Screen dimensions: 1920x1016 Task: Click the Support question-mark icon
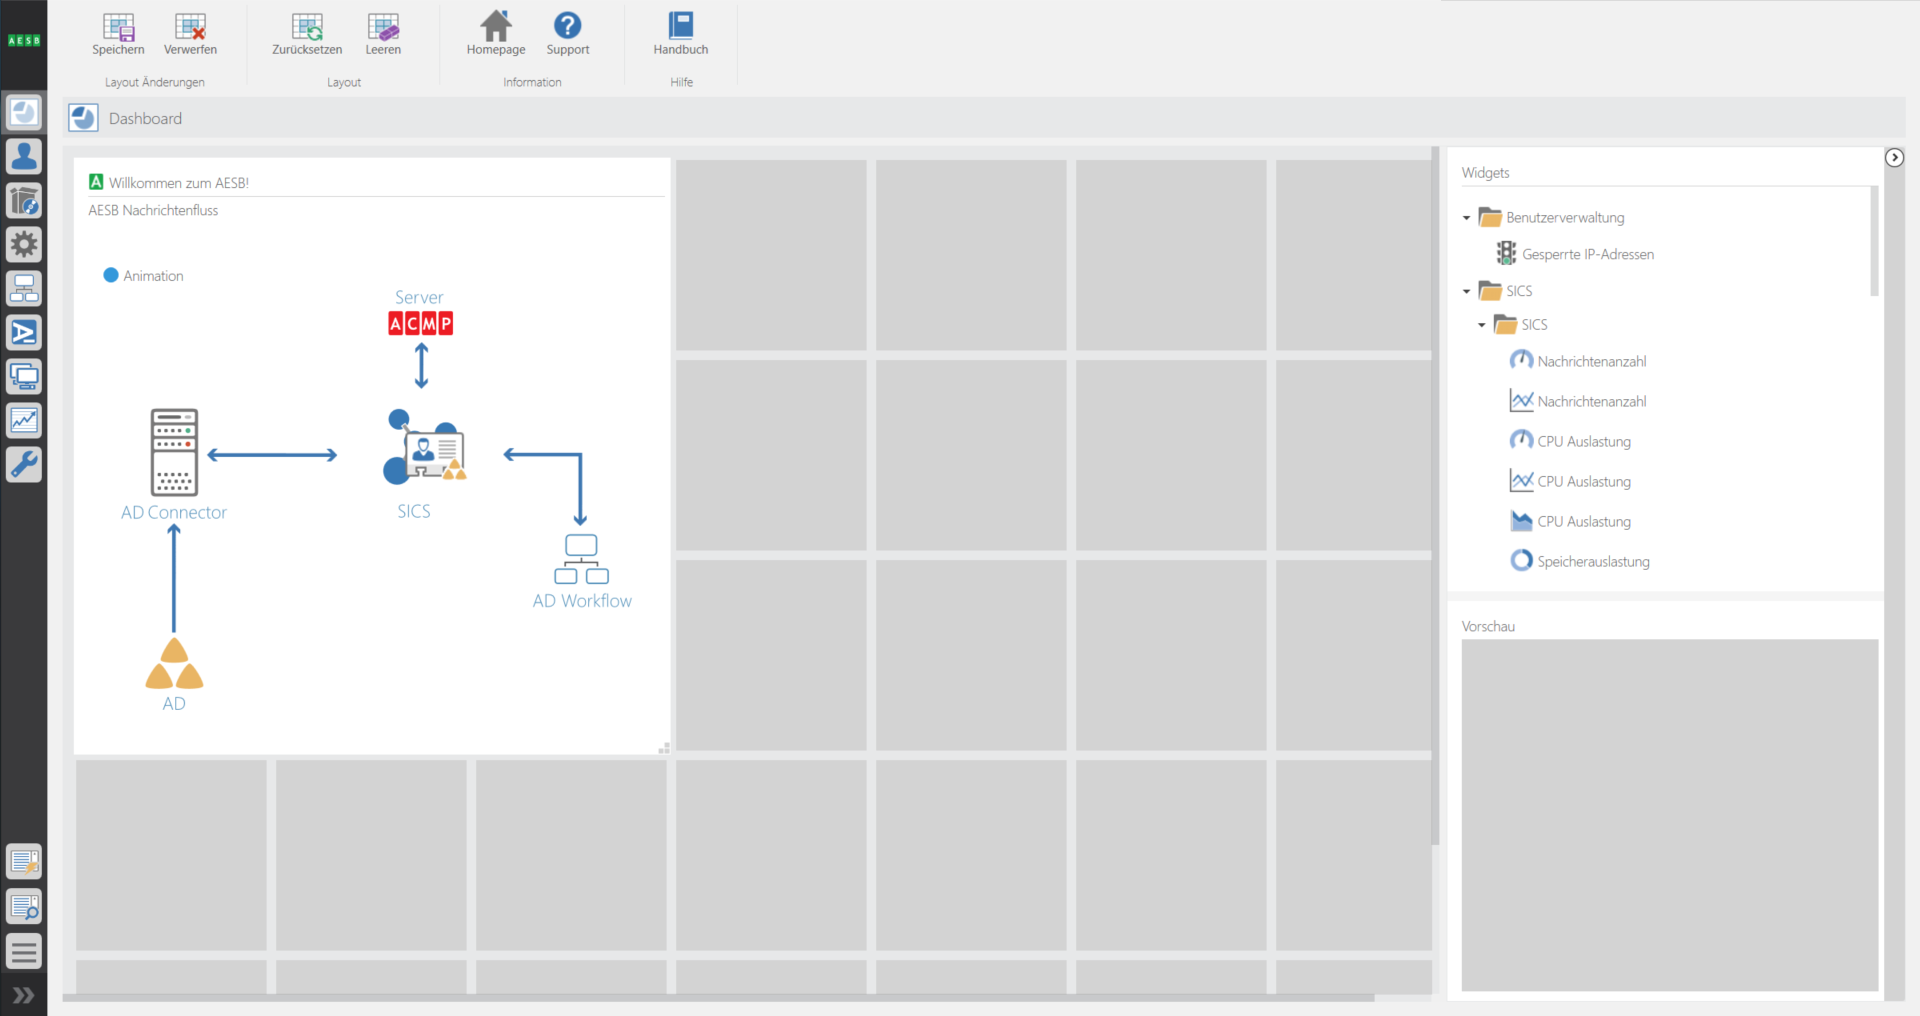(x=567, y=27)
